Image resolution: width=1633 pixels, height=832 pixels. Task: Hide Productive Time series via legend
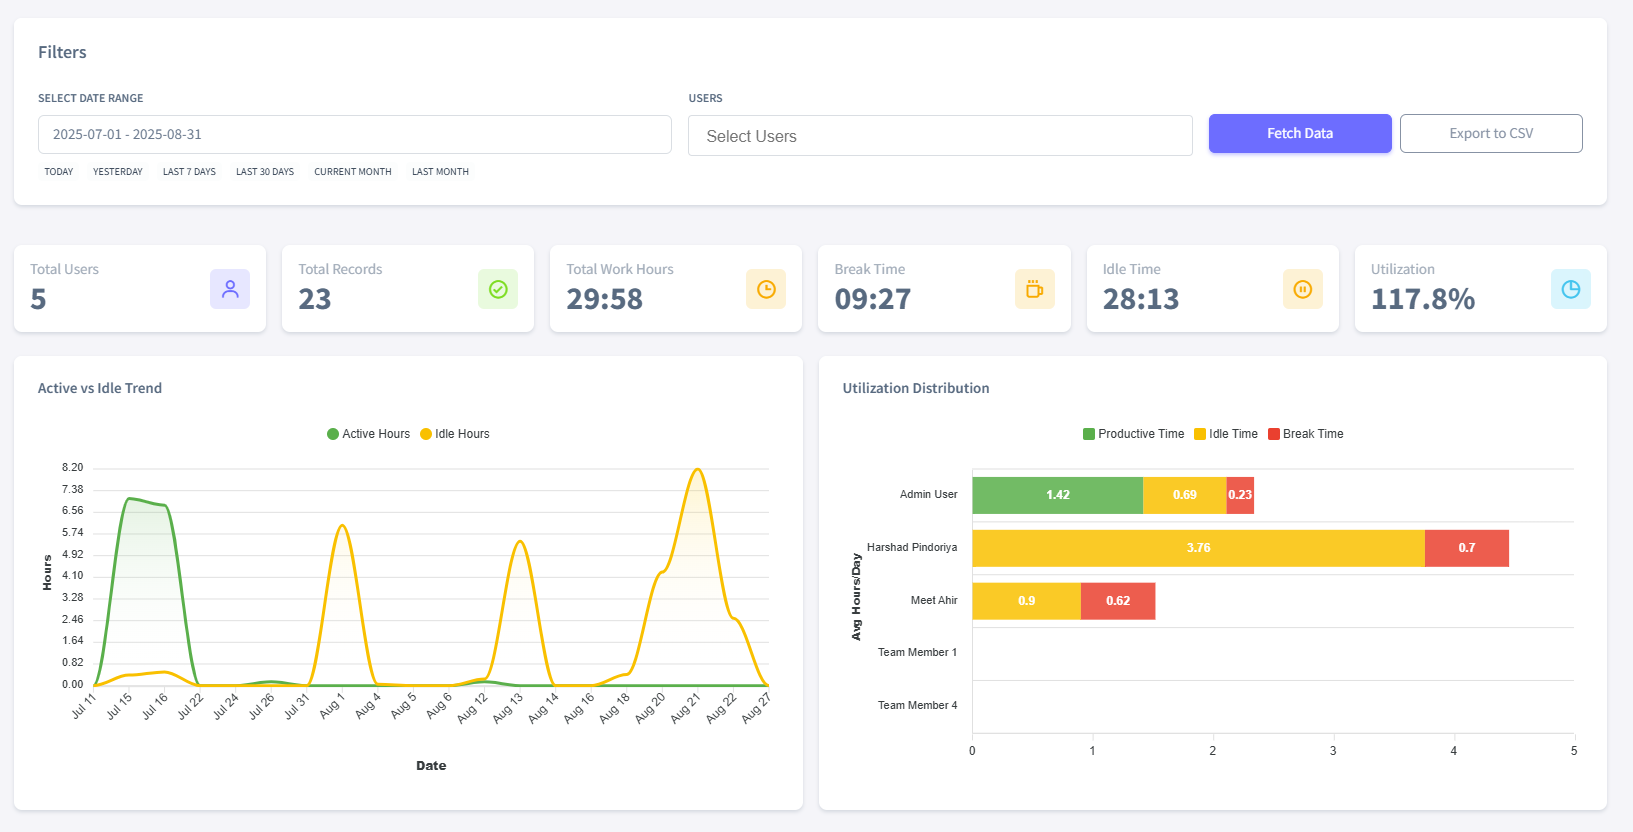pyautogui.click(x=1133, y=434)
